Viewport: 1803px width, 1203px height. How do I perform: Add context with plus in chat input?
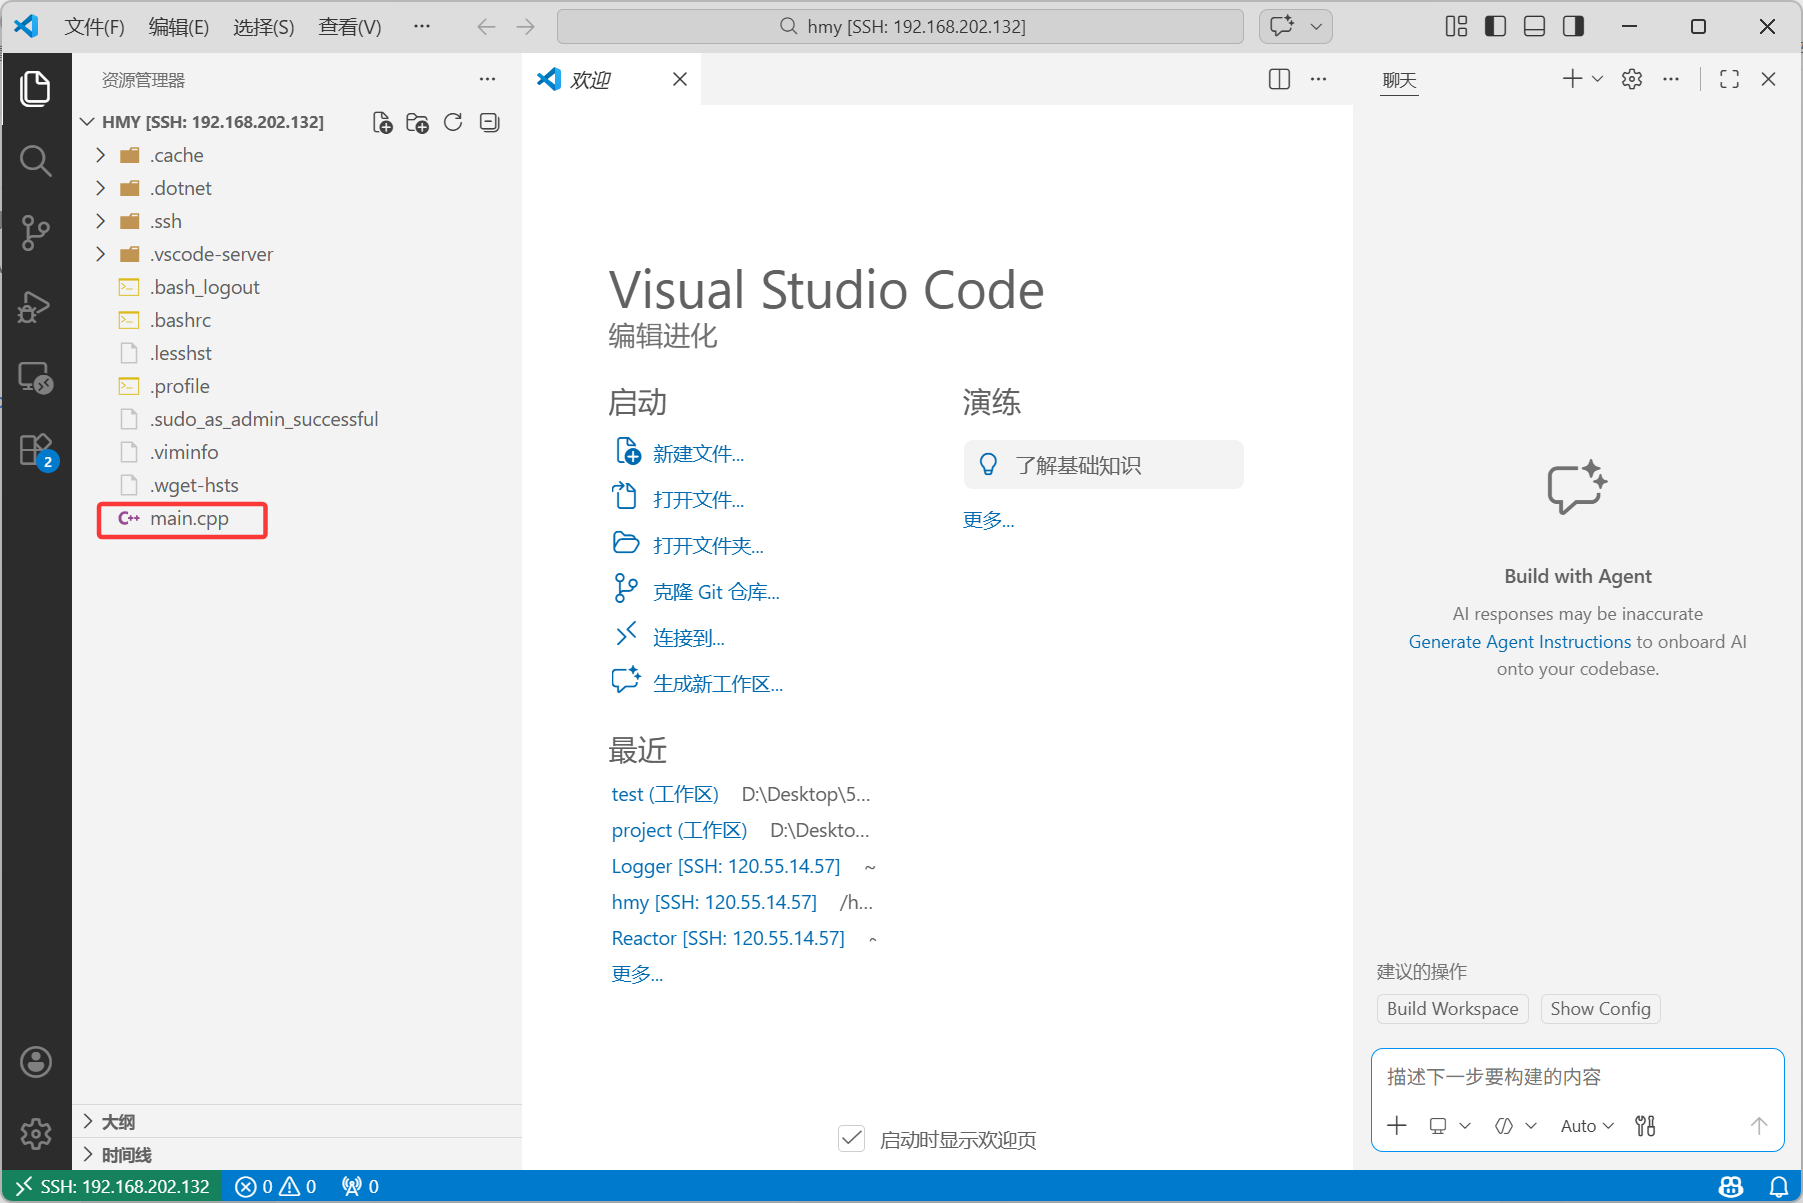click(1397, 1126)
